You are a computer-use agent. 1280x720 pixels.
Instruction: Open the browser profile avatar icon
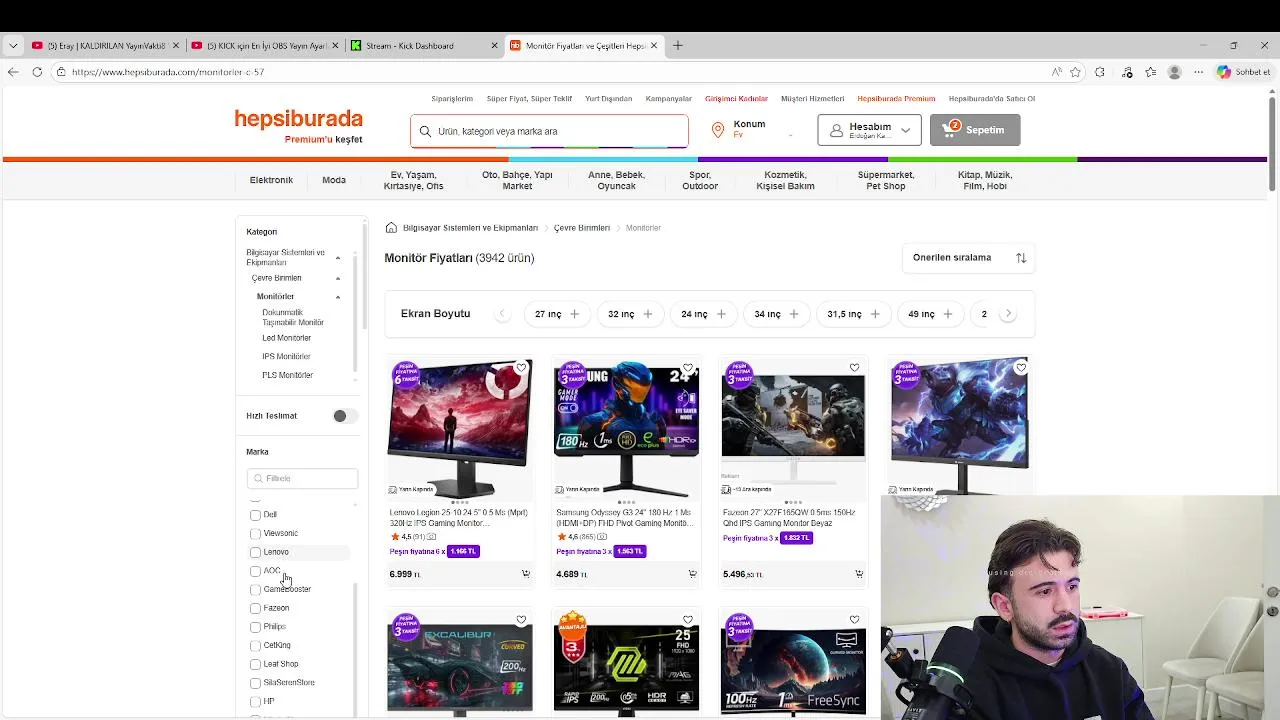click(x=1174, y=72)
